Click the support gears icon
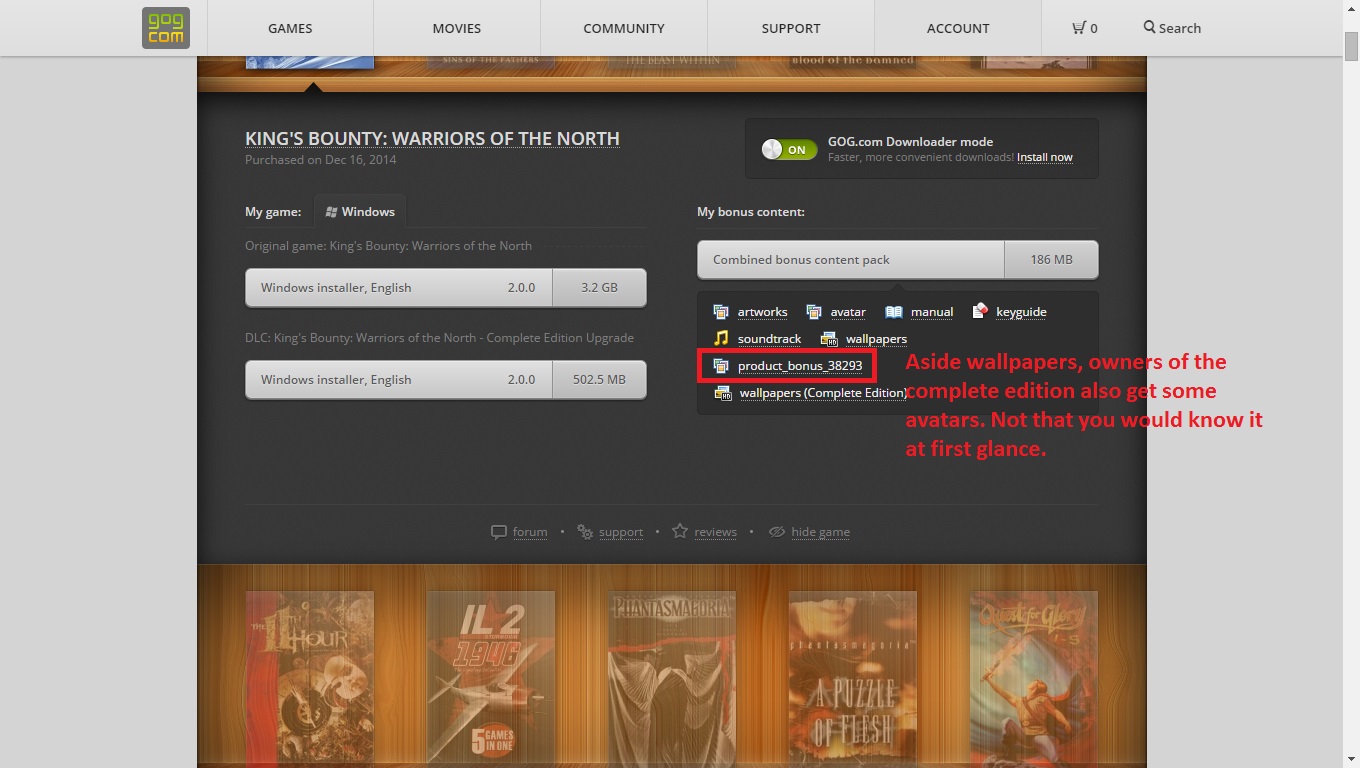Viewport: 1360px width, 768px height. [585, 532]
